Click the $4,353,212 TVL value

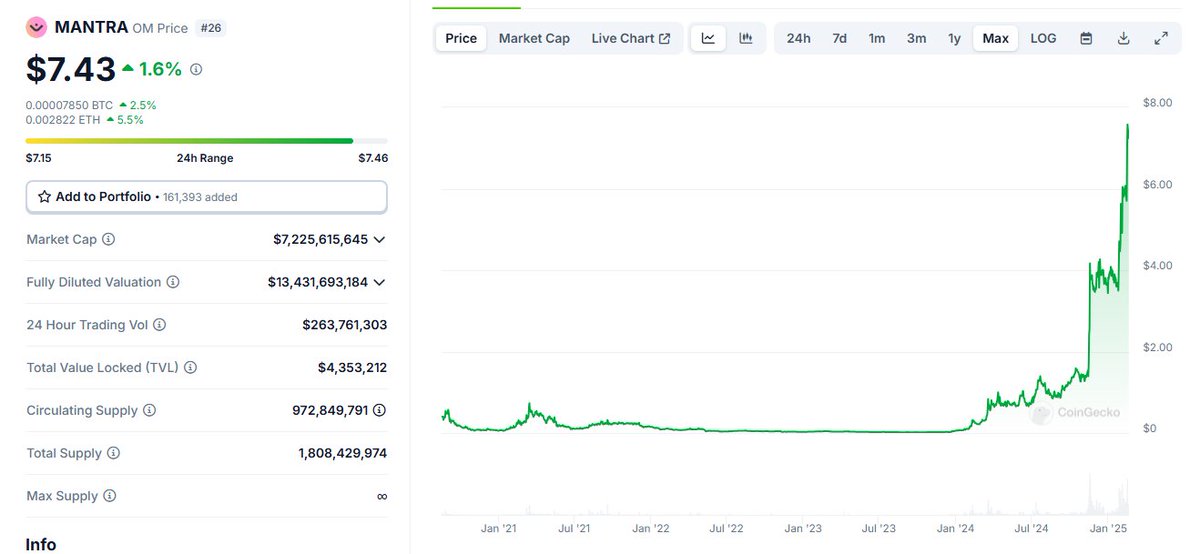pos(352,368)
